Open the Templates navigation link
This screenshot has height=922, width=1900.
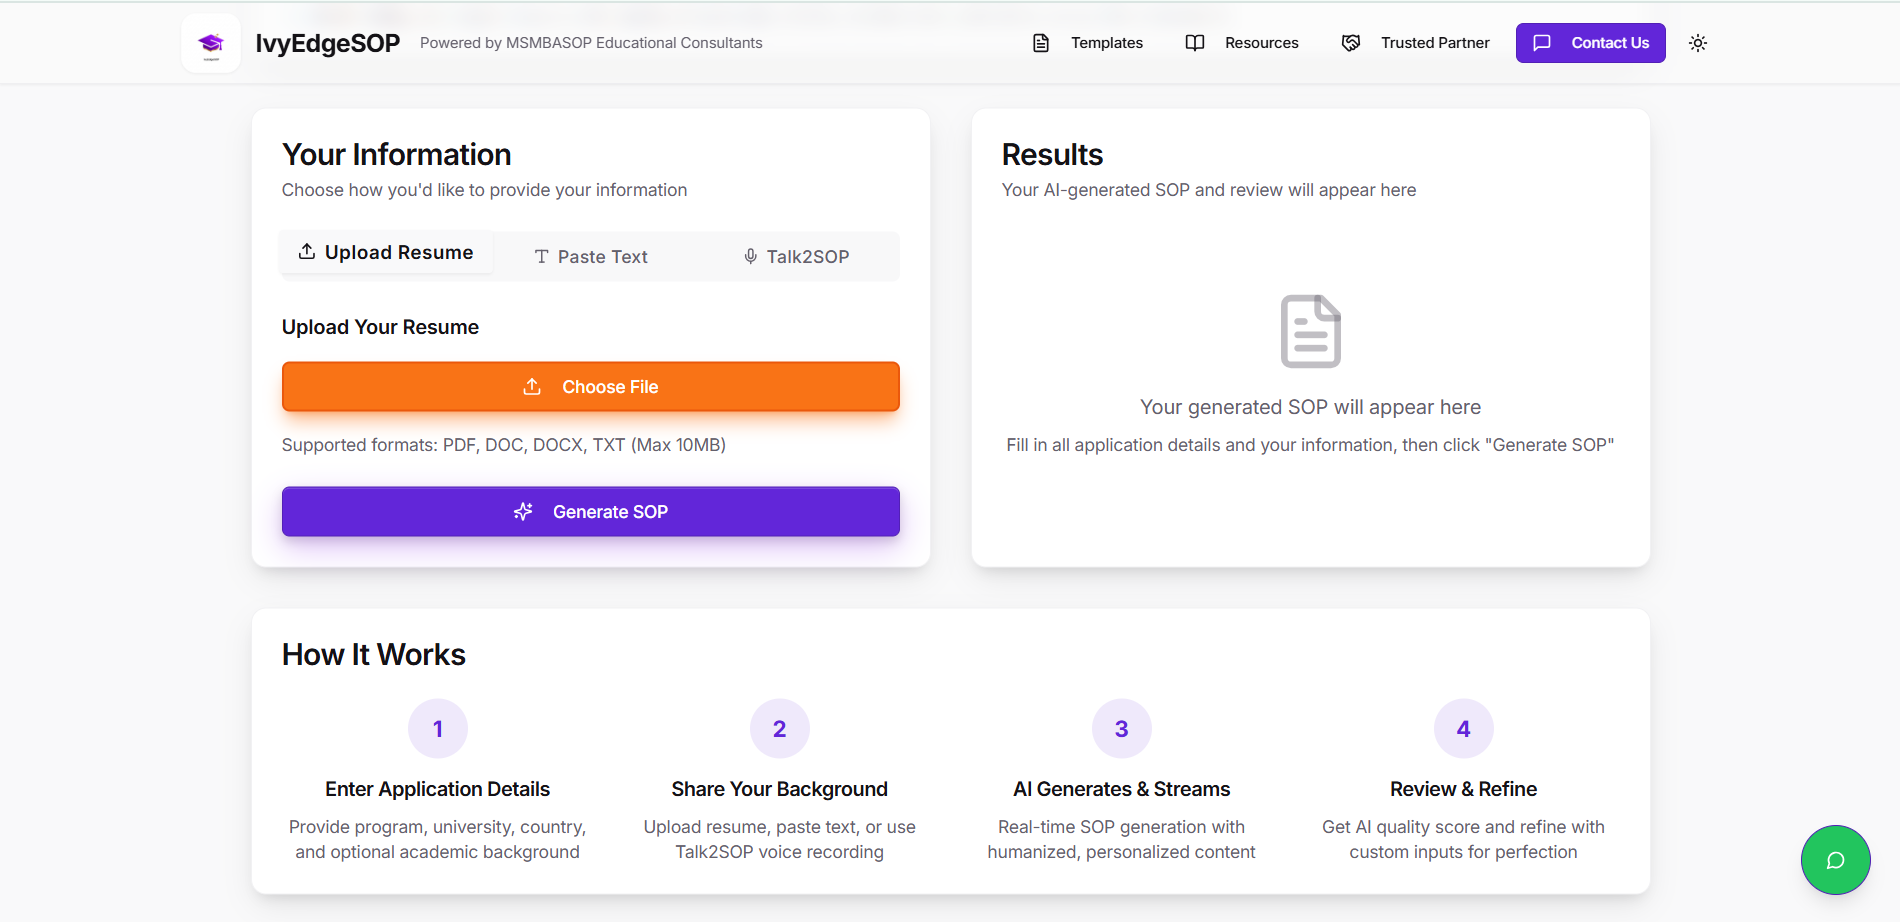[1106, 43]
